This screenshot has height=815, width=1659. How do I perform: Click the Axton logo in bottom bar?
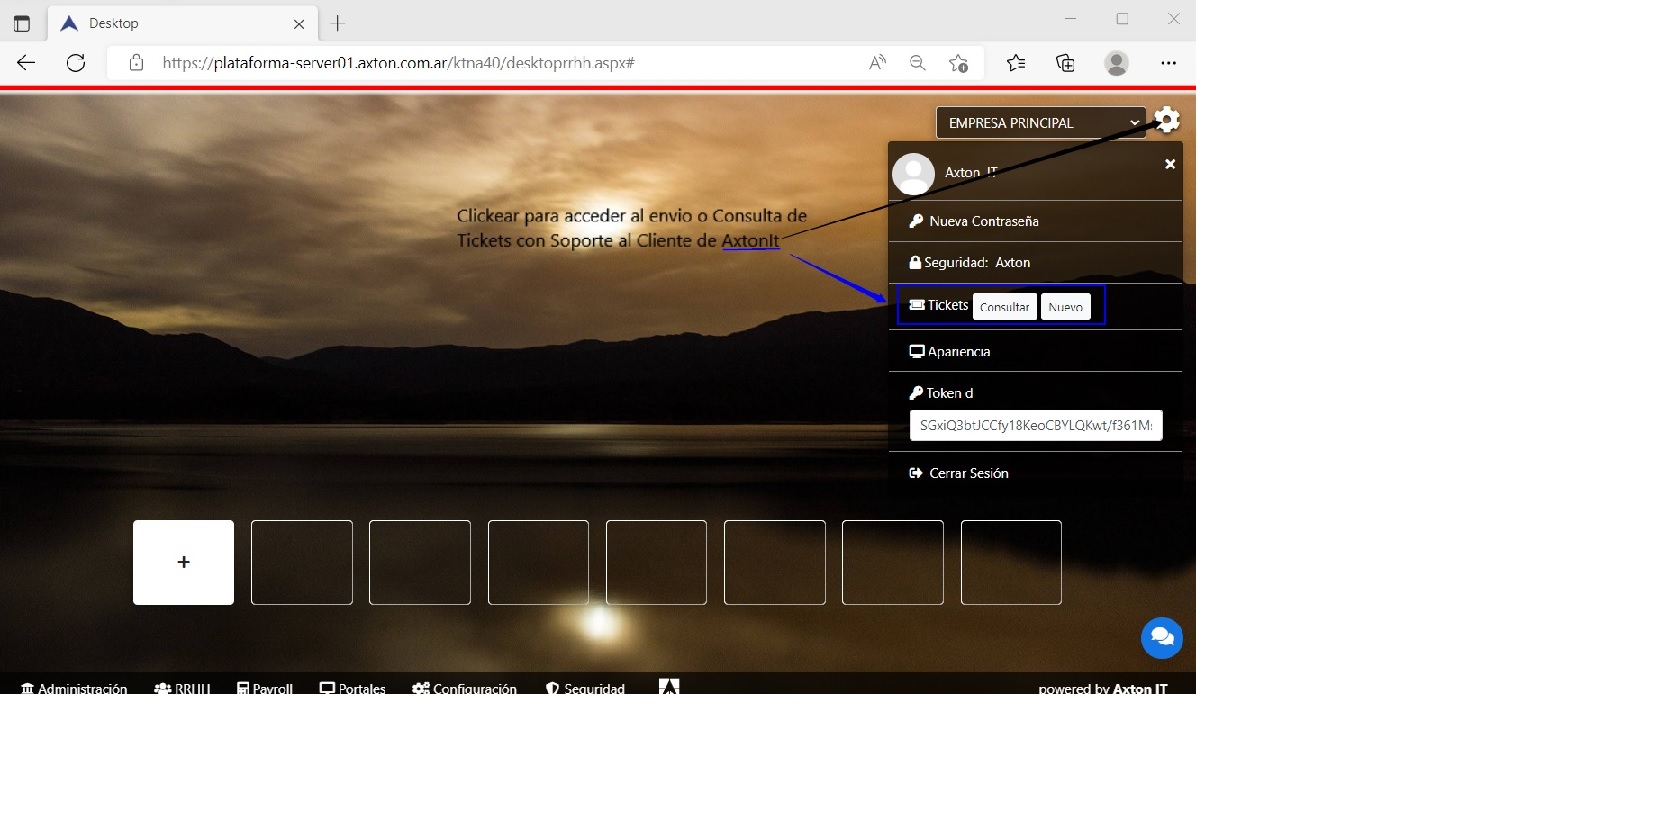click(x=669, y=686)
